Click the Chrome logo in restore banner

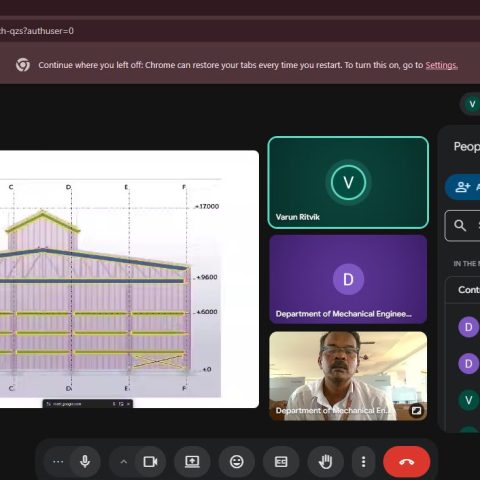[23, 65]
